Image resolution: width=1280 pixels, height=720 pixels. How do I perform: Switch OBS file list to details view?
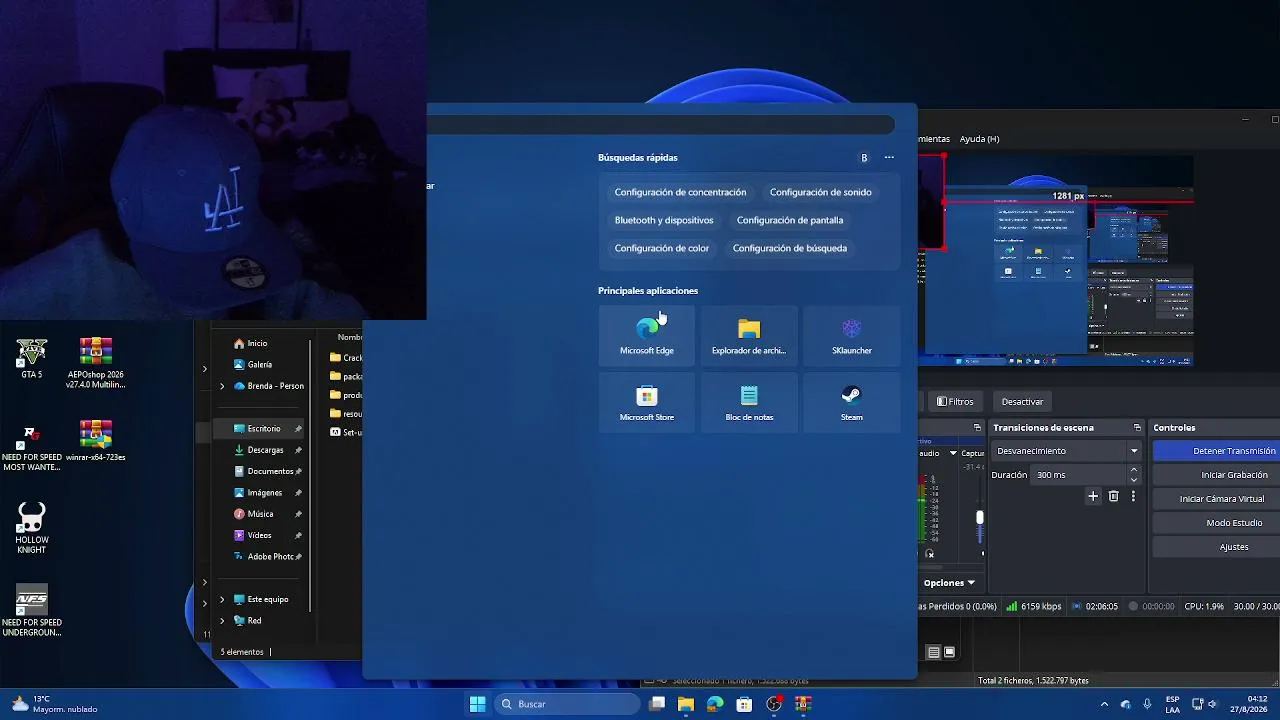click(933, 652)
